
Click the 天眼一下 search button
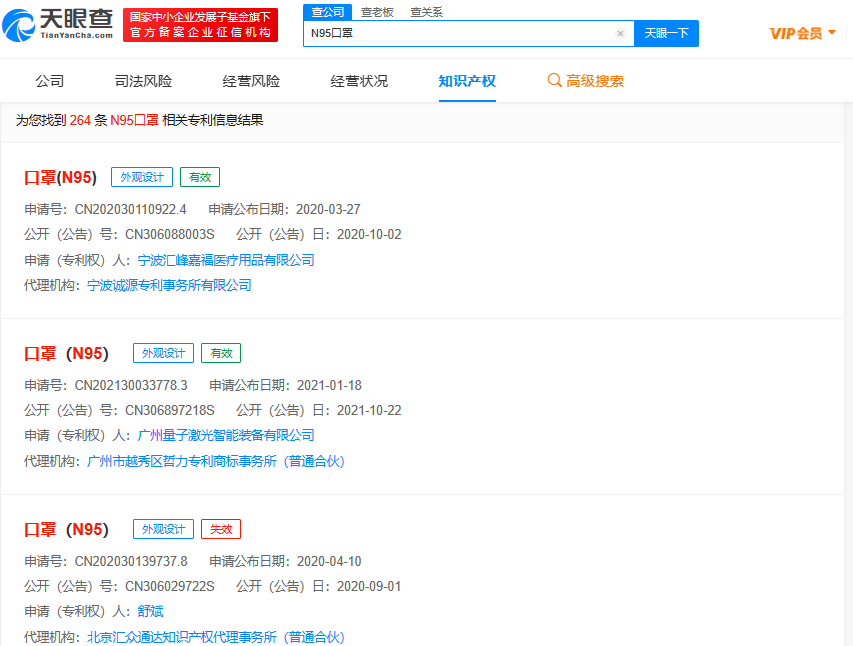pos(666,33)
